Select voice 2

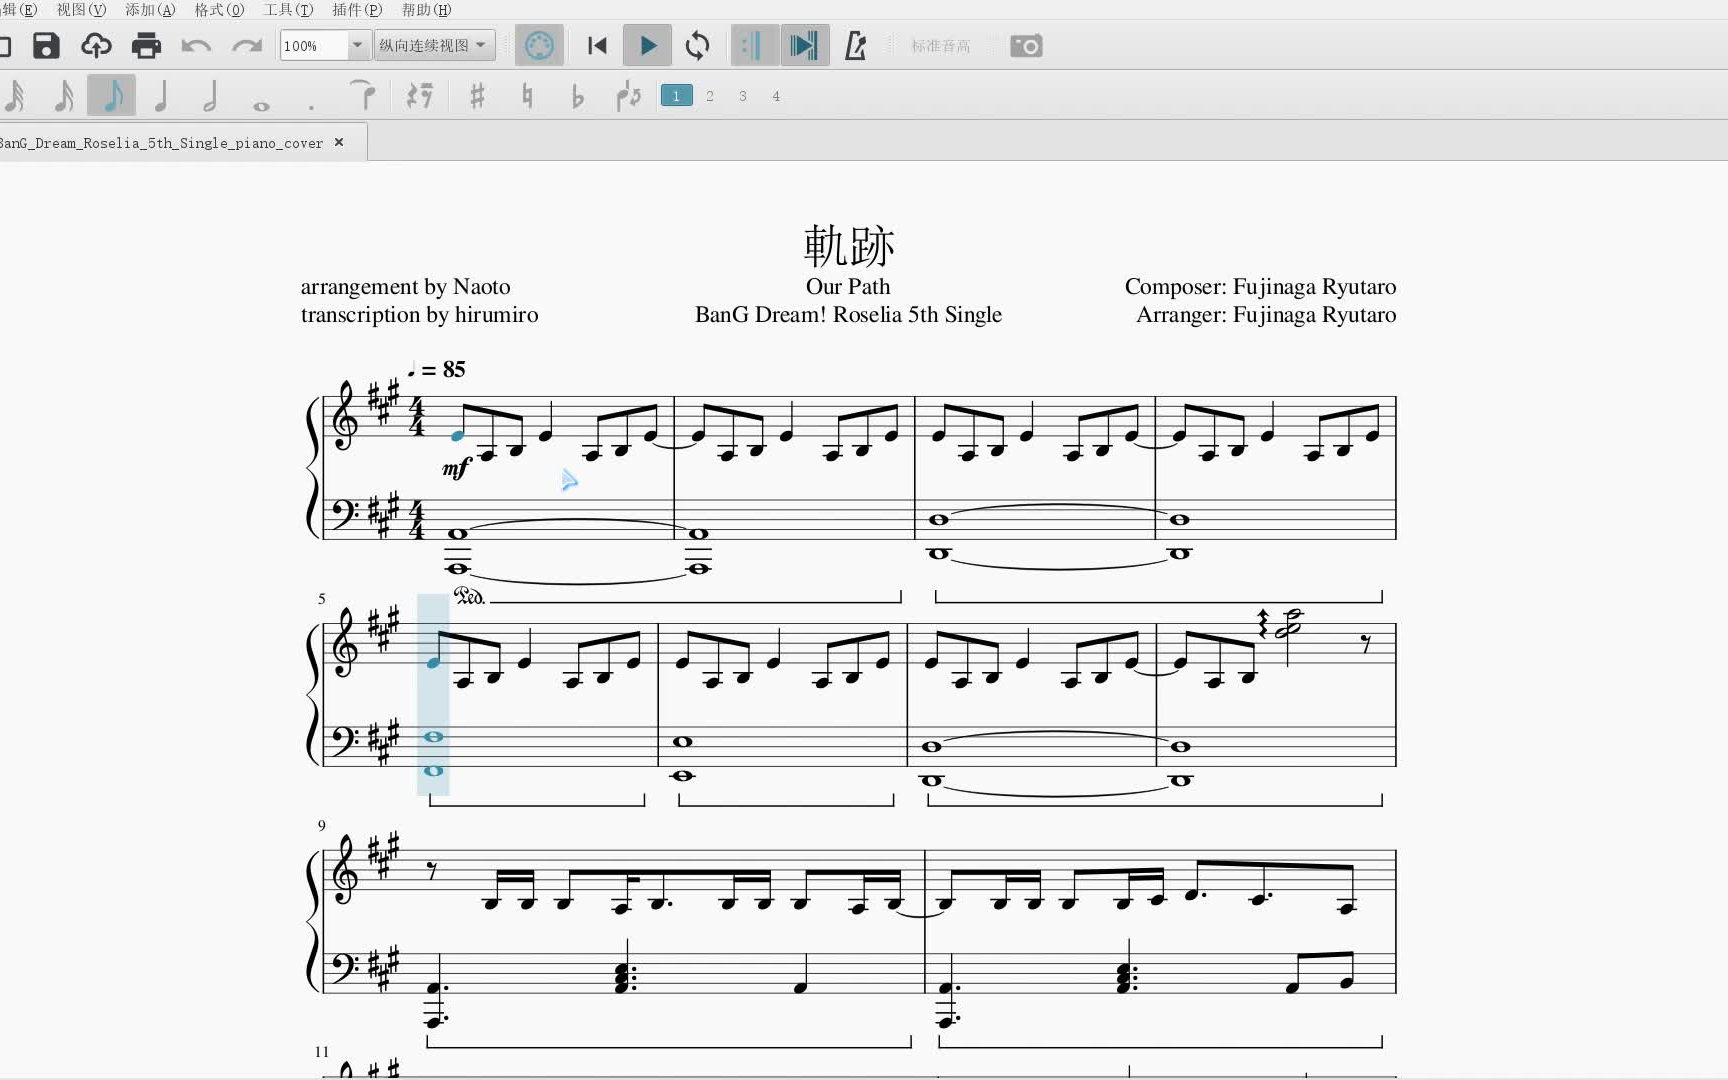[710, 96]
